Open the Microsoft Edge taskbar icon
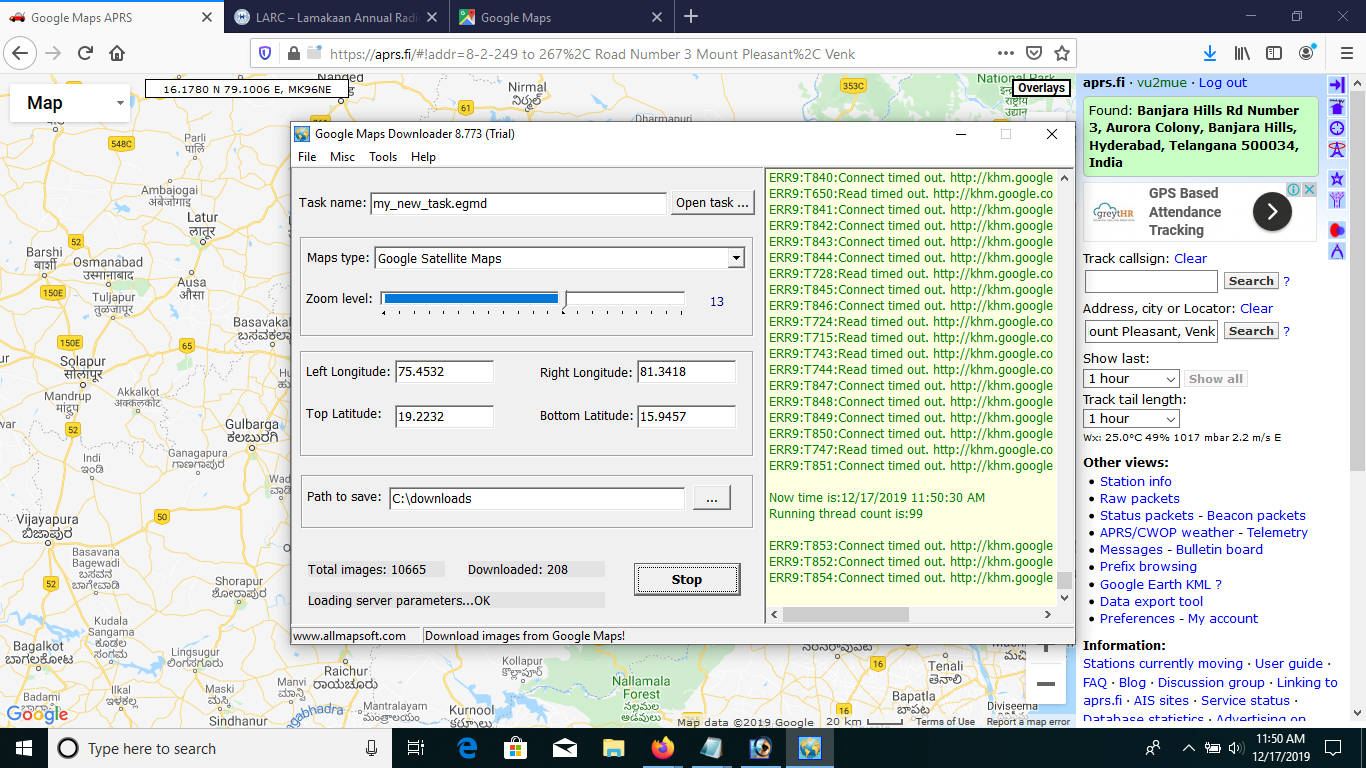This screenshot has height=768, width=1366. click(467, 748)
